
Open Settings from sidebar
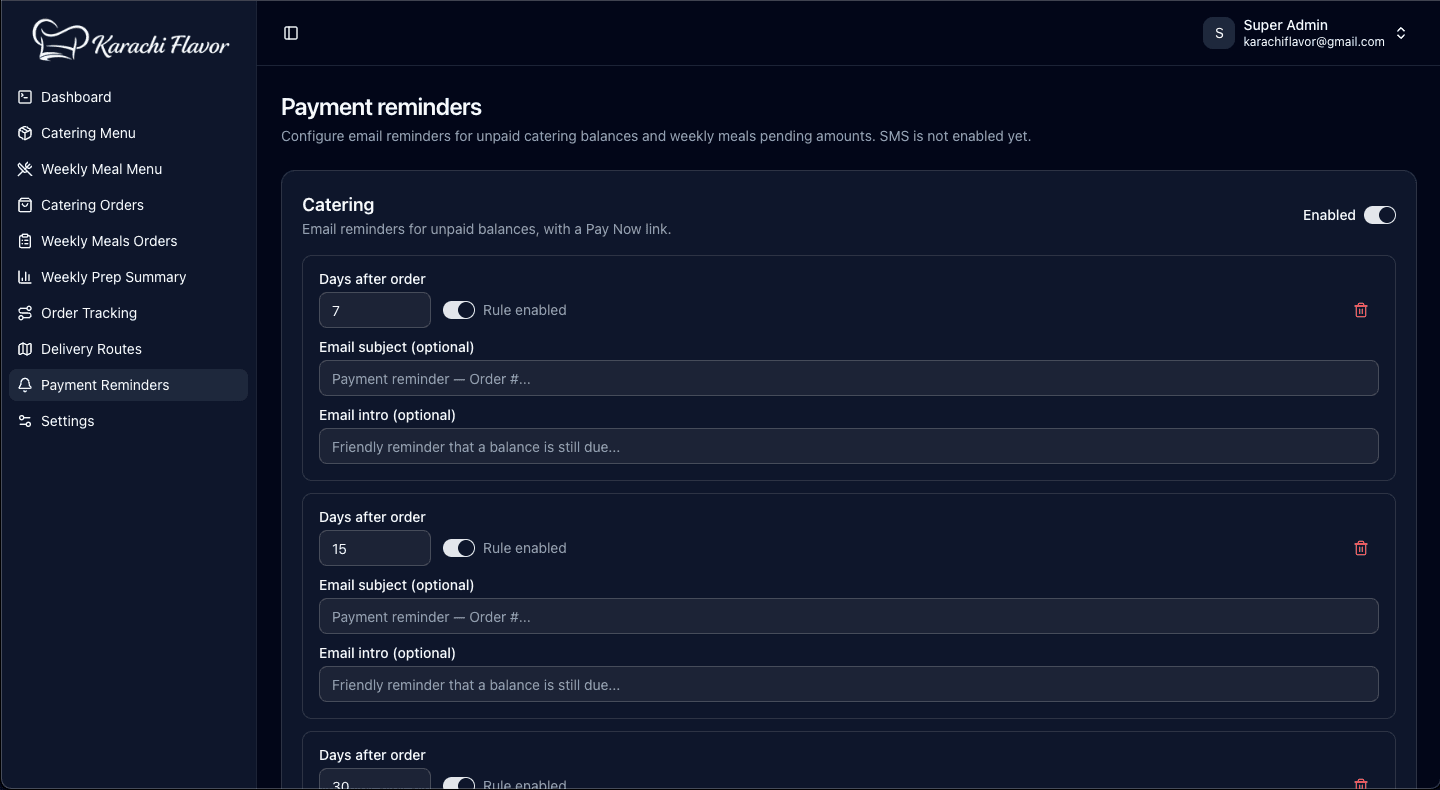coord(128,421)
